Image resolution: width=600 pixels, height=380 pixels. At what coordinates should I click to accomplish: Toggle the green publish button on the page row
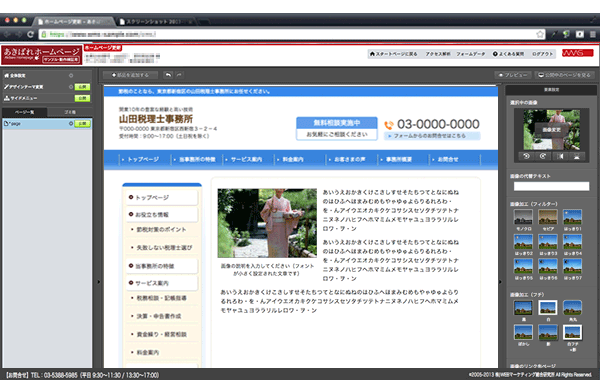tap(82, 124)
